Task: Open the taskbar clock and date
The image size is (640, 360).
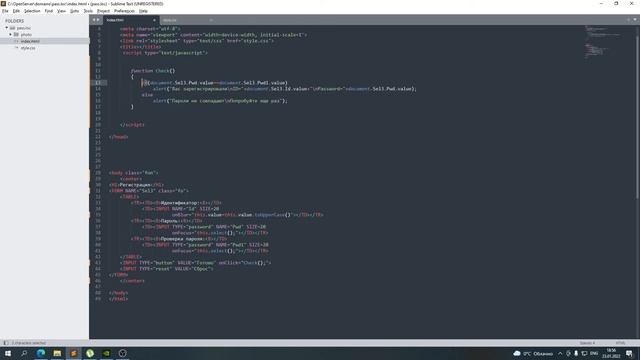Action: coord(611,353)
